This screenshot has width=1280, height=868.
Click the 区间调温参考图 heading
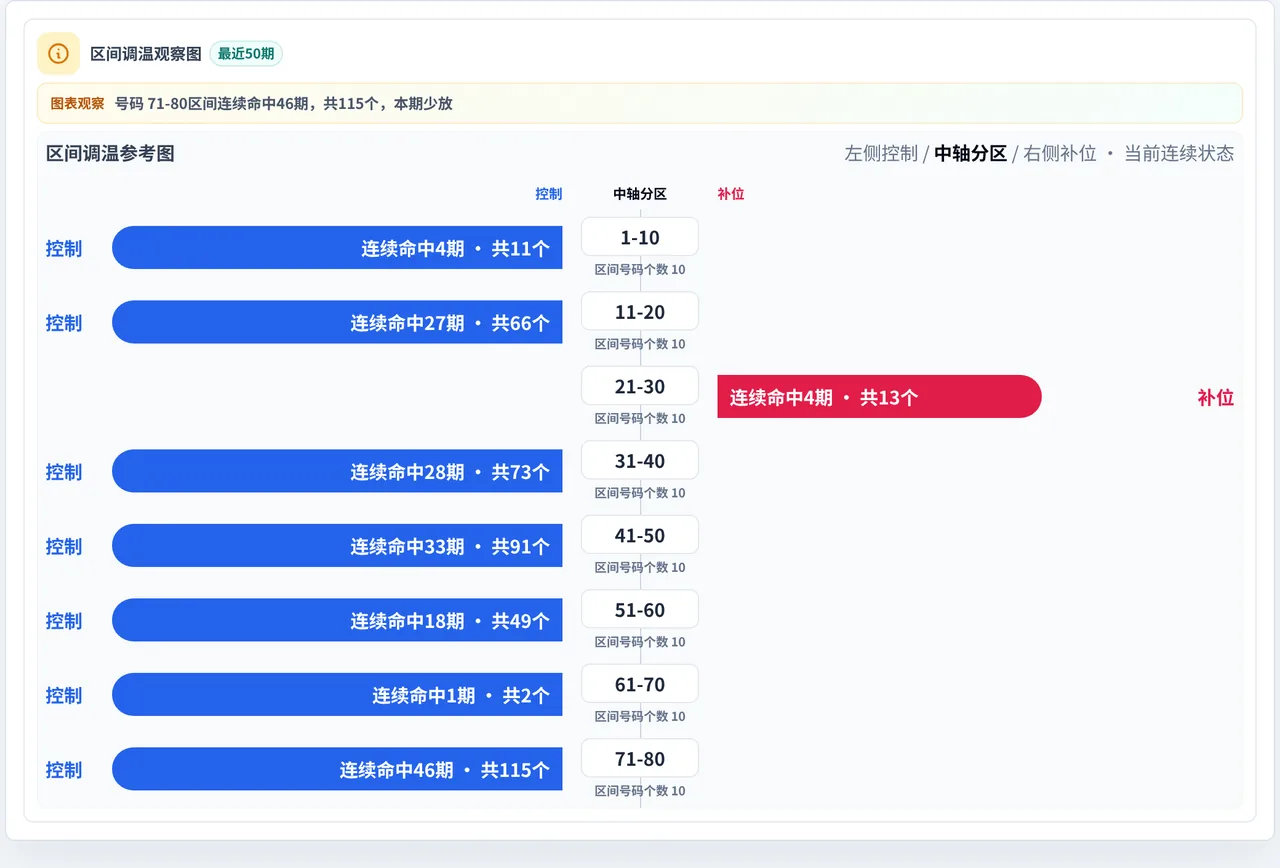point(110,153)
